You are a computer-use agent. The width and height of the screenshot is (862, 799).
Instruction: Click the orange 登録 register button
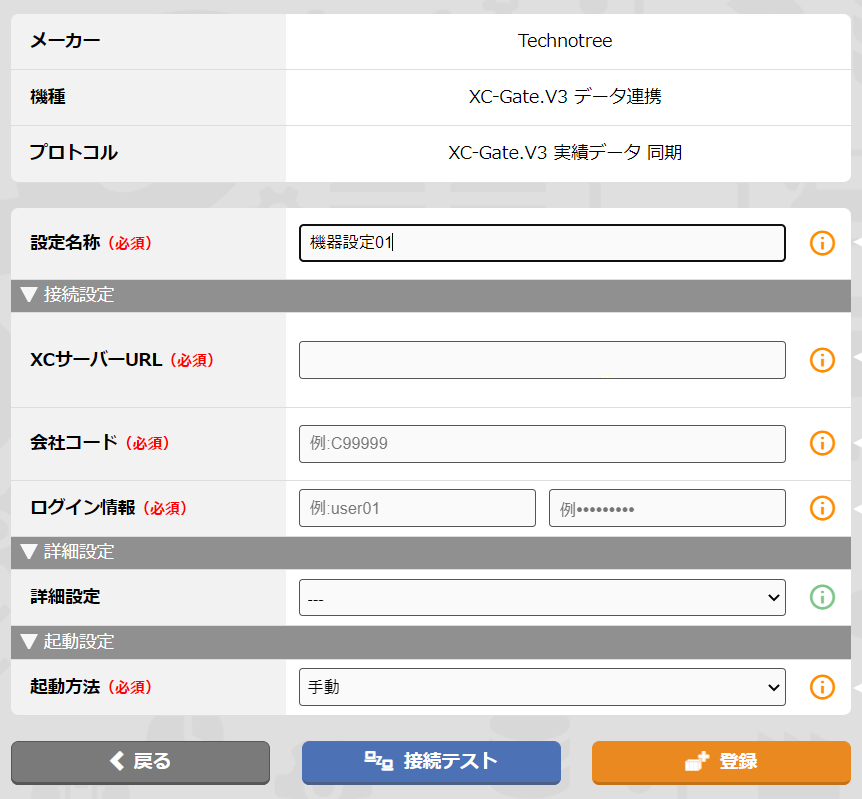721,762
